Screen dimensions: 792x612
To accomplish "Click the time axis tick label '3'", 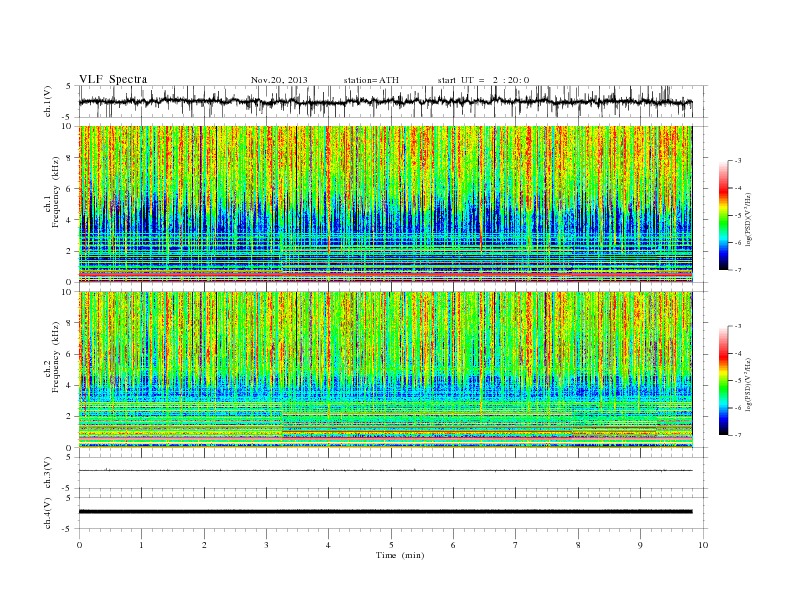I will [266, 545].
